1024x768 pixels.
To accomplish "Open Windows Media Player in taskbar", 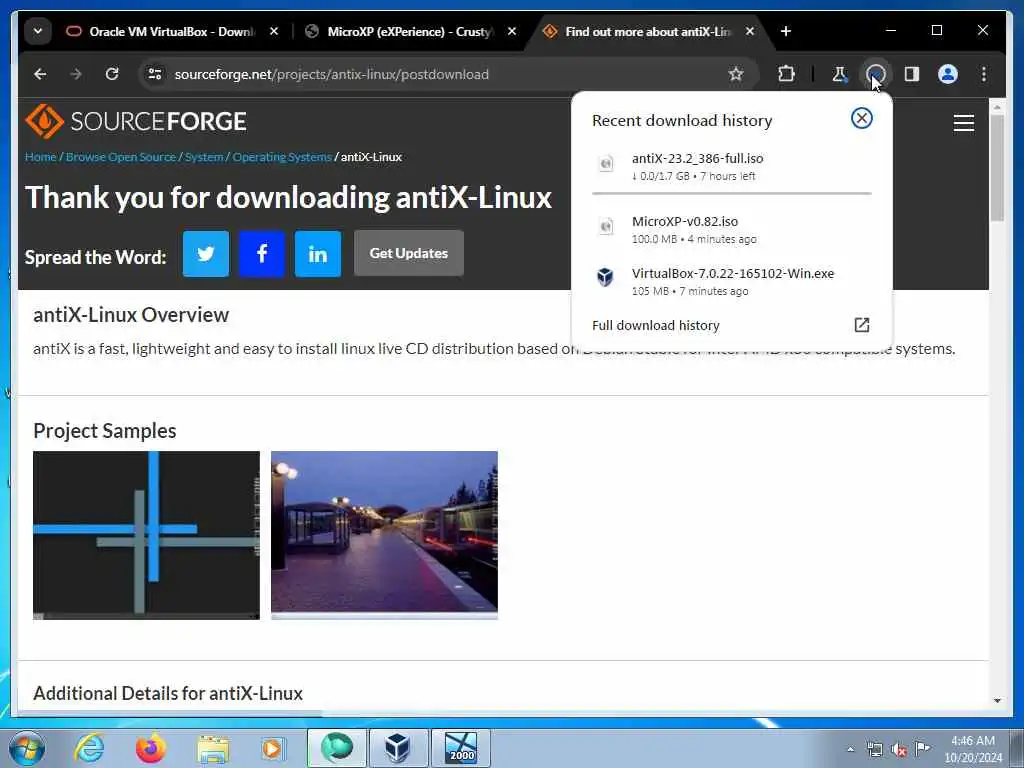I will 273,748.
